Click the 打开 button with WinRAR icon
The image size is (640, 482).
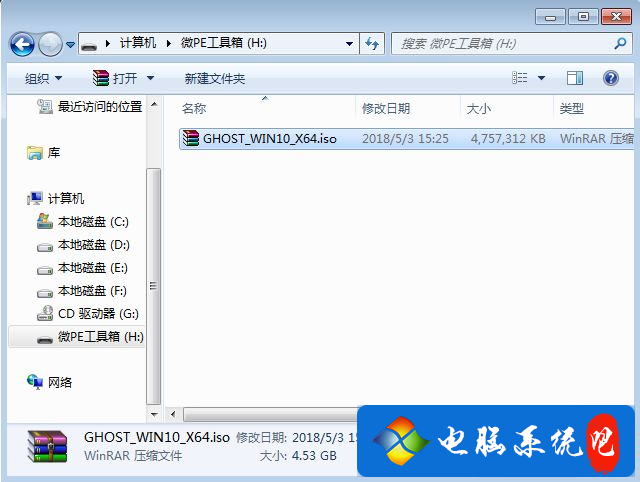click(x=115, y=78)
